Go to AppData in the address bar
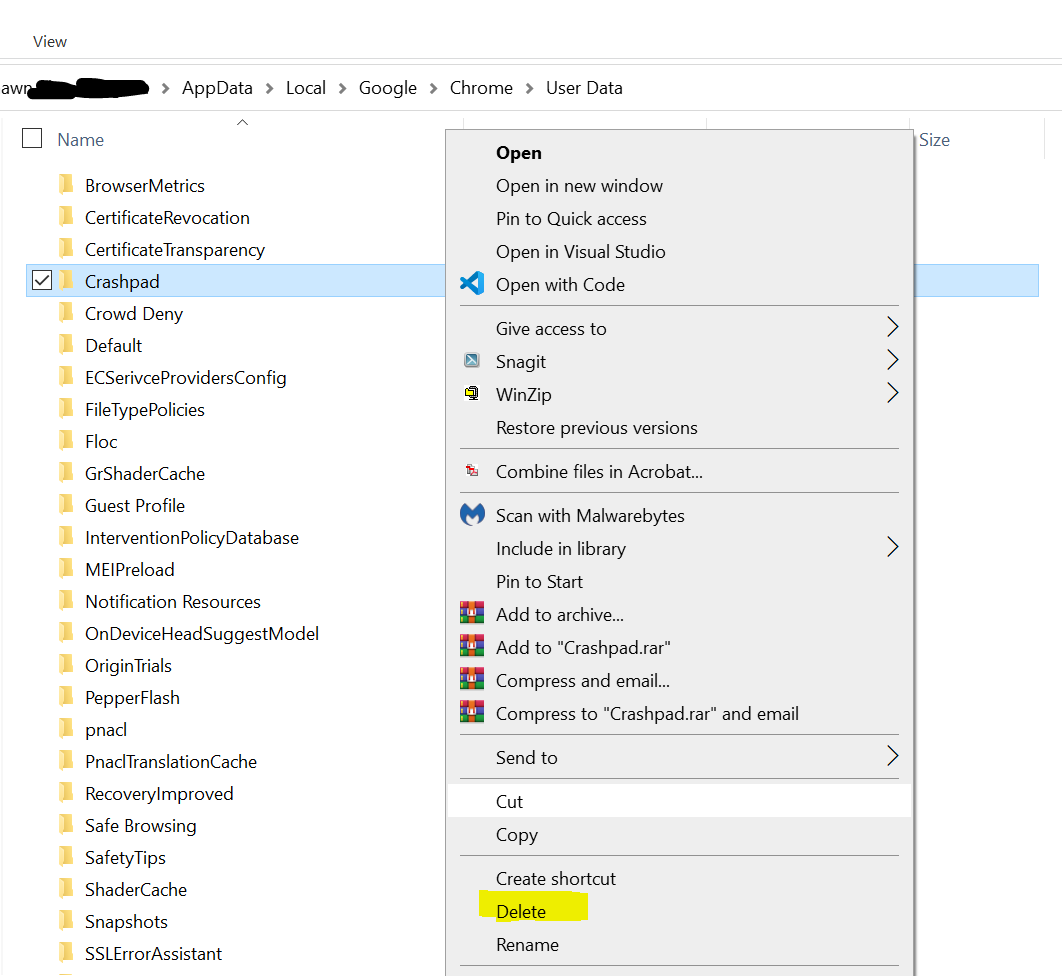 217,88
